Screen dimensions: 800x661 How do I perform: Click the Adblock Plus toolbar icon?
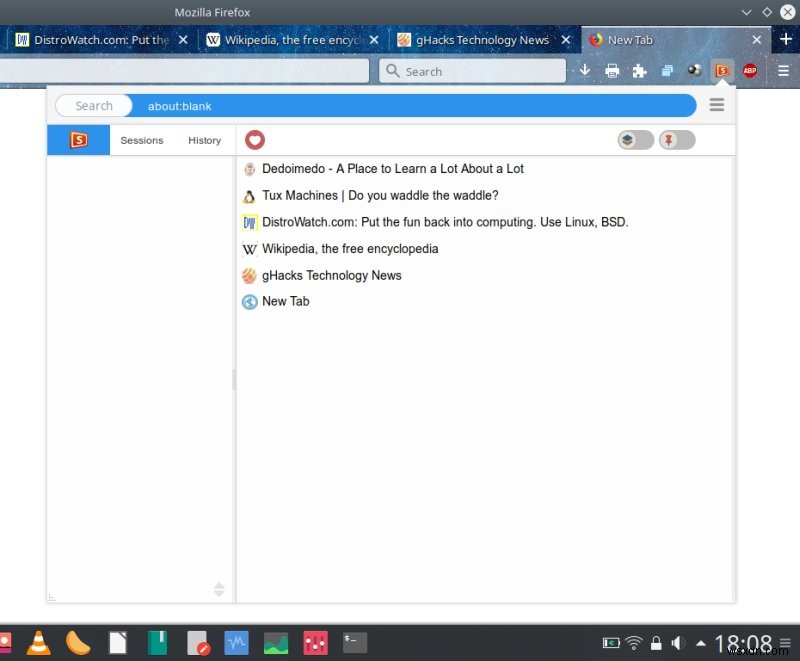click(750, 70)
